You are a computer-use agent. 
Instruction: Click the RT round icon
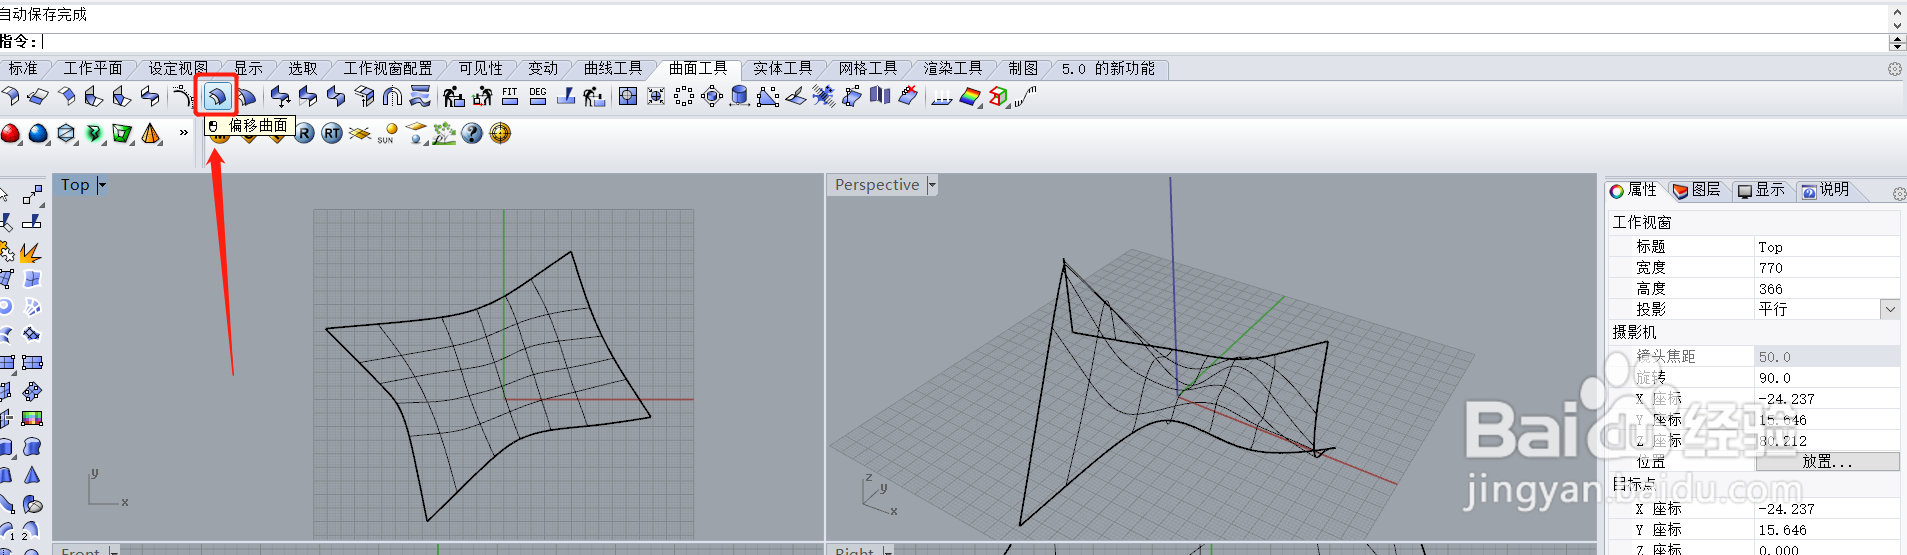tap(332, 133)
